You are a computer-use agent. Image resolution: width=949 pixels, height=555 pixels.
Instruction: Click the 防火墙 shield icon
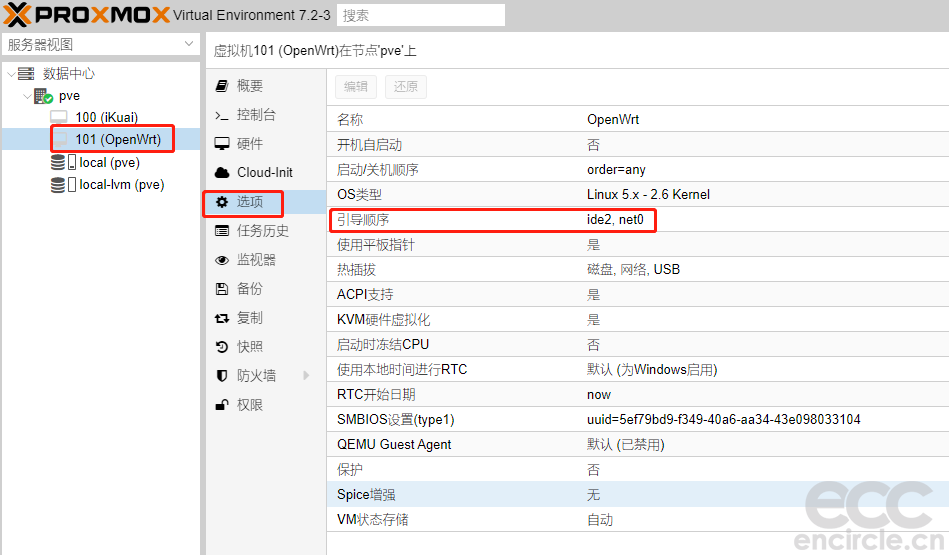click(x=222, y=376)
